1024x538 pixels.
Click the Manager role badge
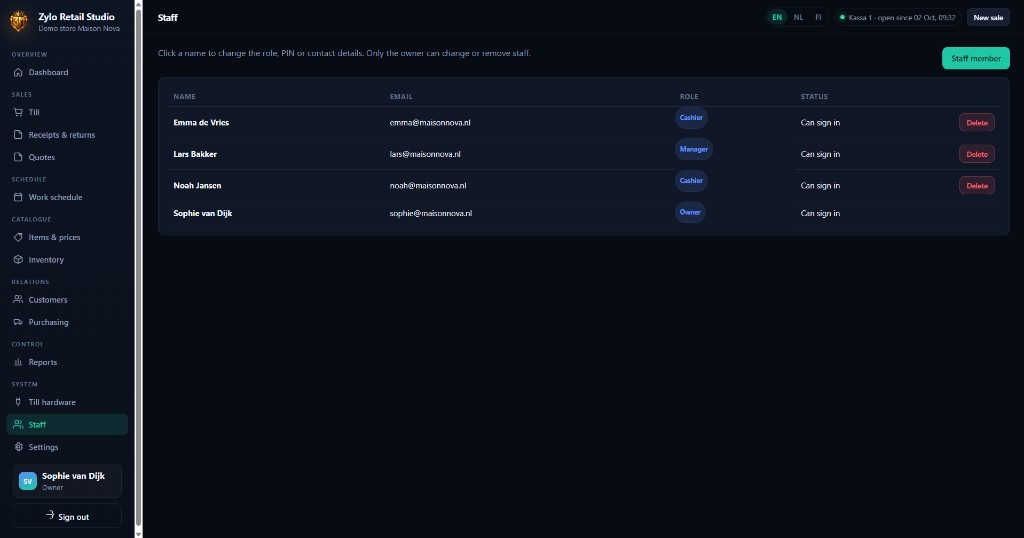[694, 149]
